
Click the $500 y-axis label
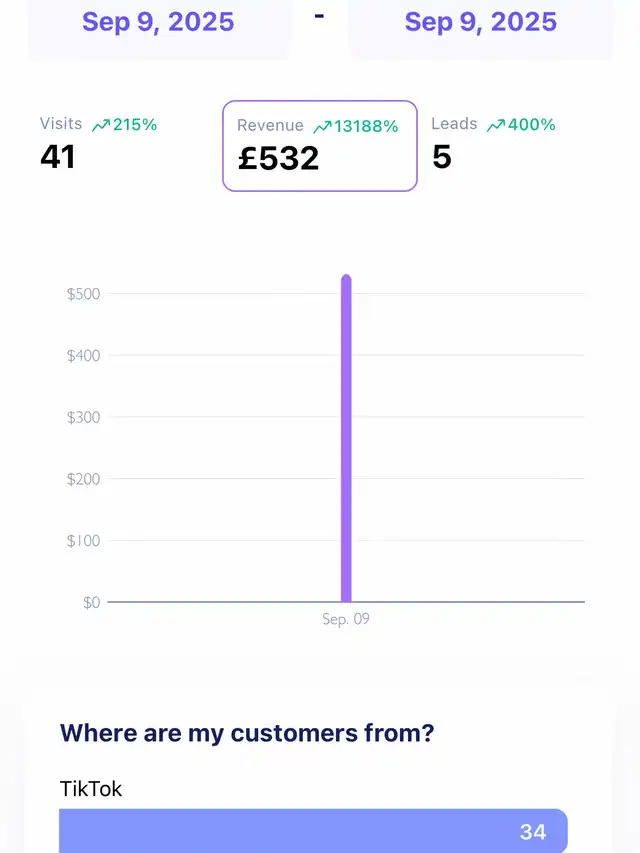click(83, 294)
